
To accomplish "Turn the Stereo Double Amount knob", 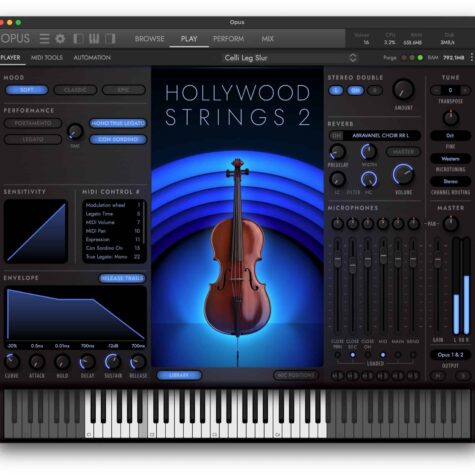I will (403, 90).
